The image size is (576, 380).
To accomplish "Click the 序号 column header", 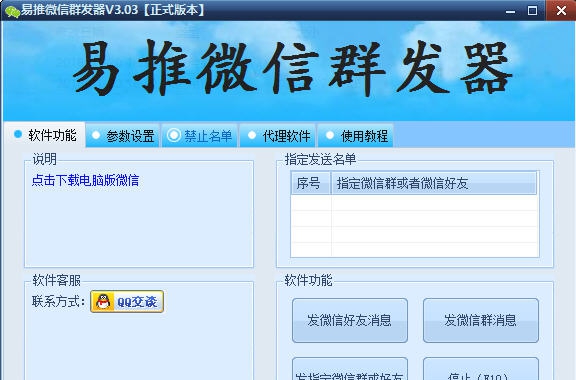I will 311,183.
